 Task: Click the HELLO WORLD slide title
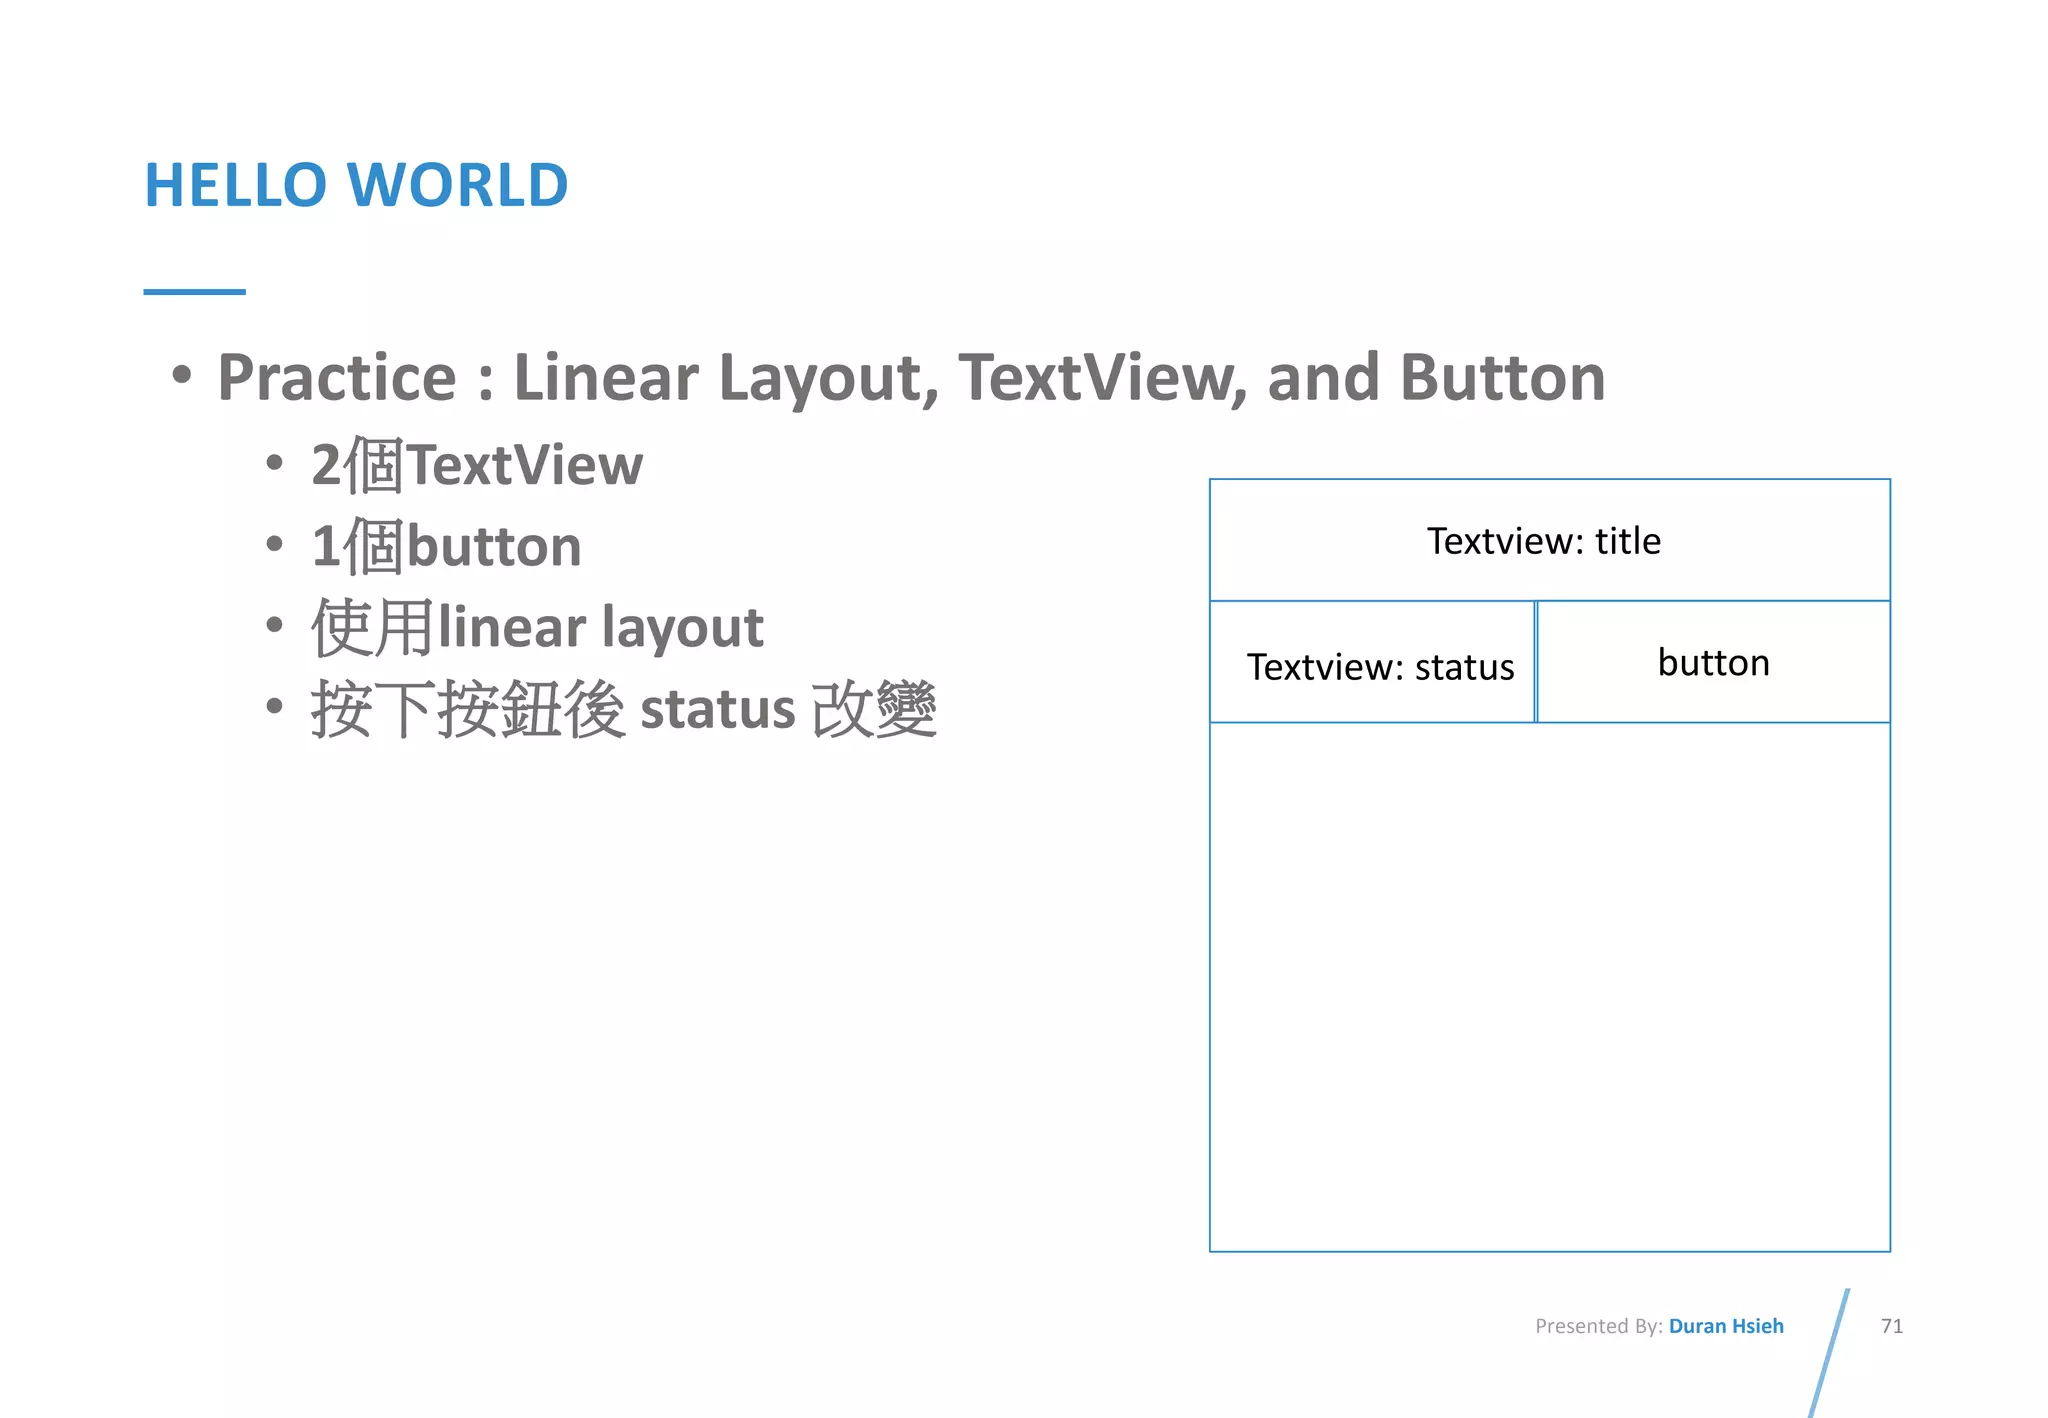(x=356, y=185)
